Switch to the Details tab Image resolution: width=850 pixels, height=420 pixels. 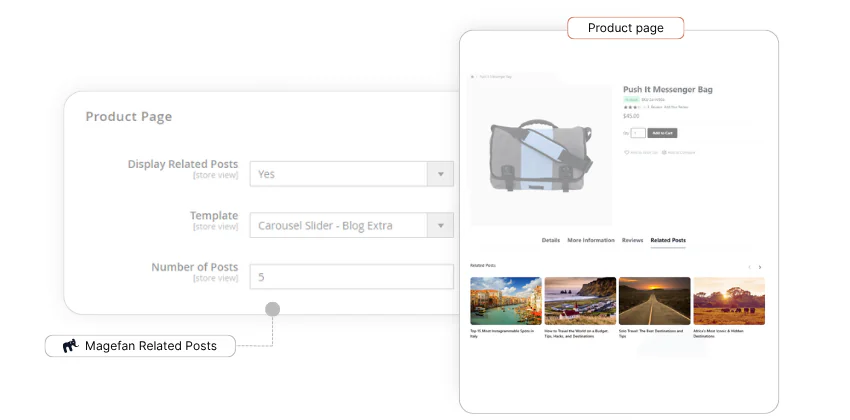(551, 240)
